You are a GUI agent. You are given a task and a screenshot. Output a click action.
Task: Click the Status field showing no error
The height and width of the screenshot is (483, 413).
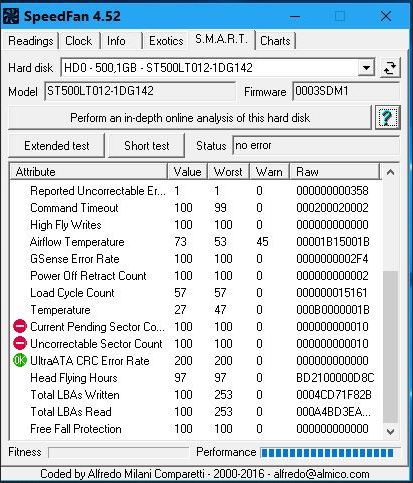pyautogui.click(x=316, y=145)
